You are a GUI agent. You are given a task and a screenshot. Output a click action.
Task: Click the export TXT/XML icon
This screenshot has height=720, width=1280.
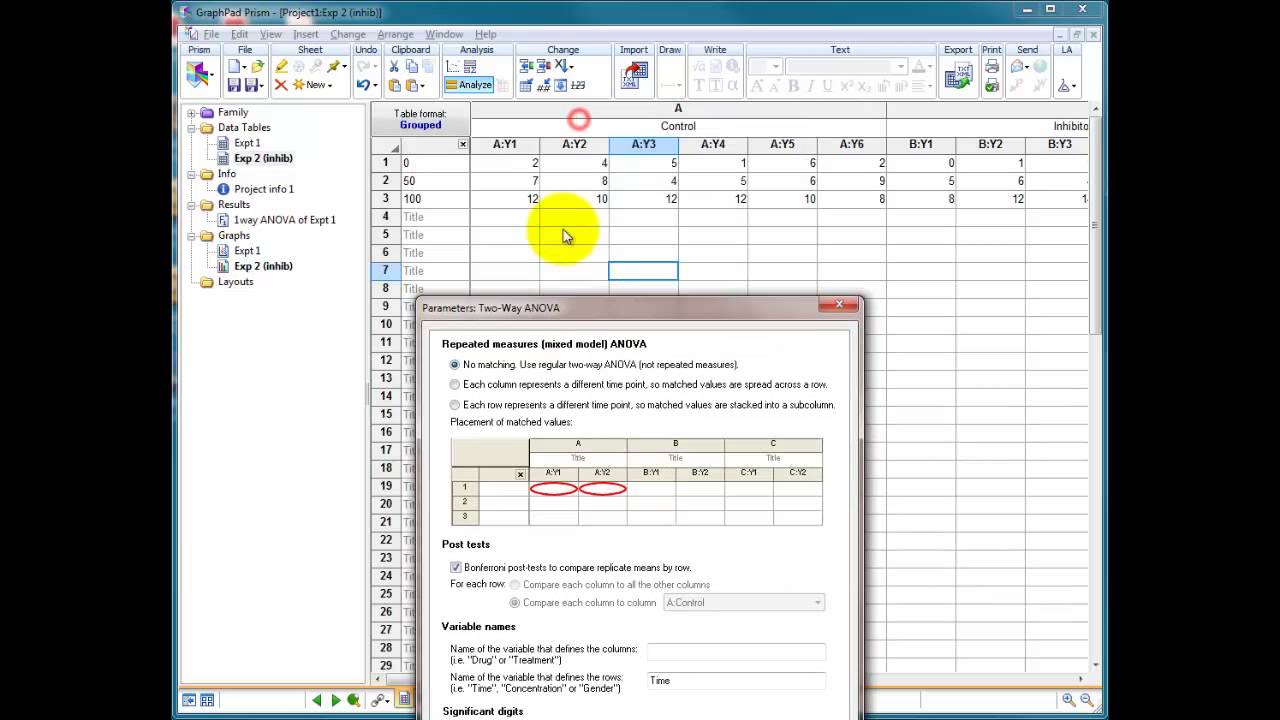coord(958,76)
